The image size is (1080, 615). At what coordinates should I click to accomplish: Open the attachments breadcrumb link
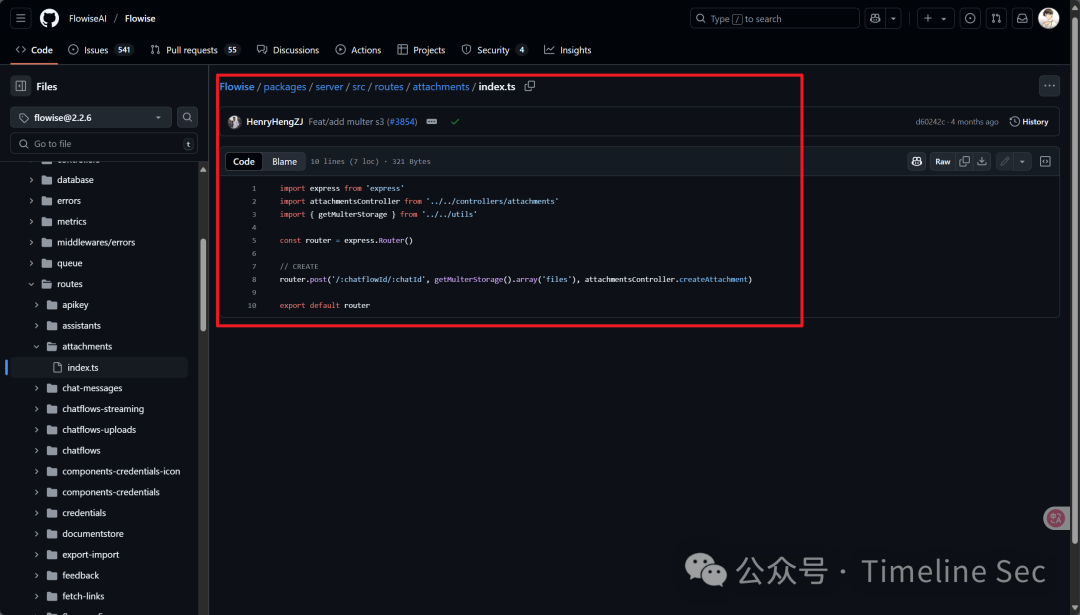tap(441, 87)
